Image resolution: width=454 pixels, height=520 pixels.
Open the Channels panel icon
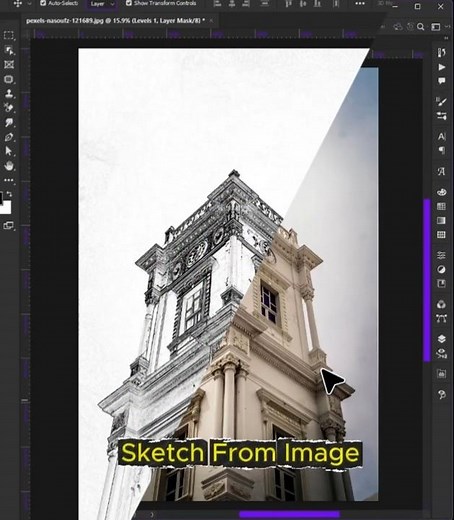pos(441,304)
